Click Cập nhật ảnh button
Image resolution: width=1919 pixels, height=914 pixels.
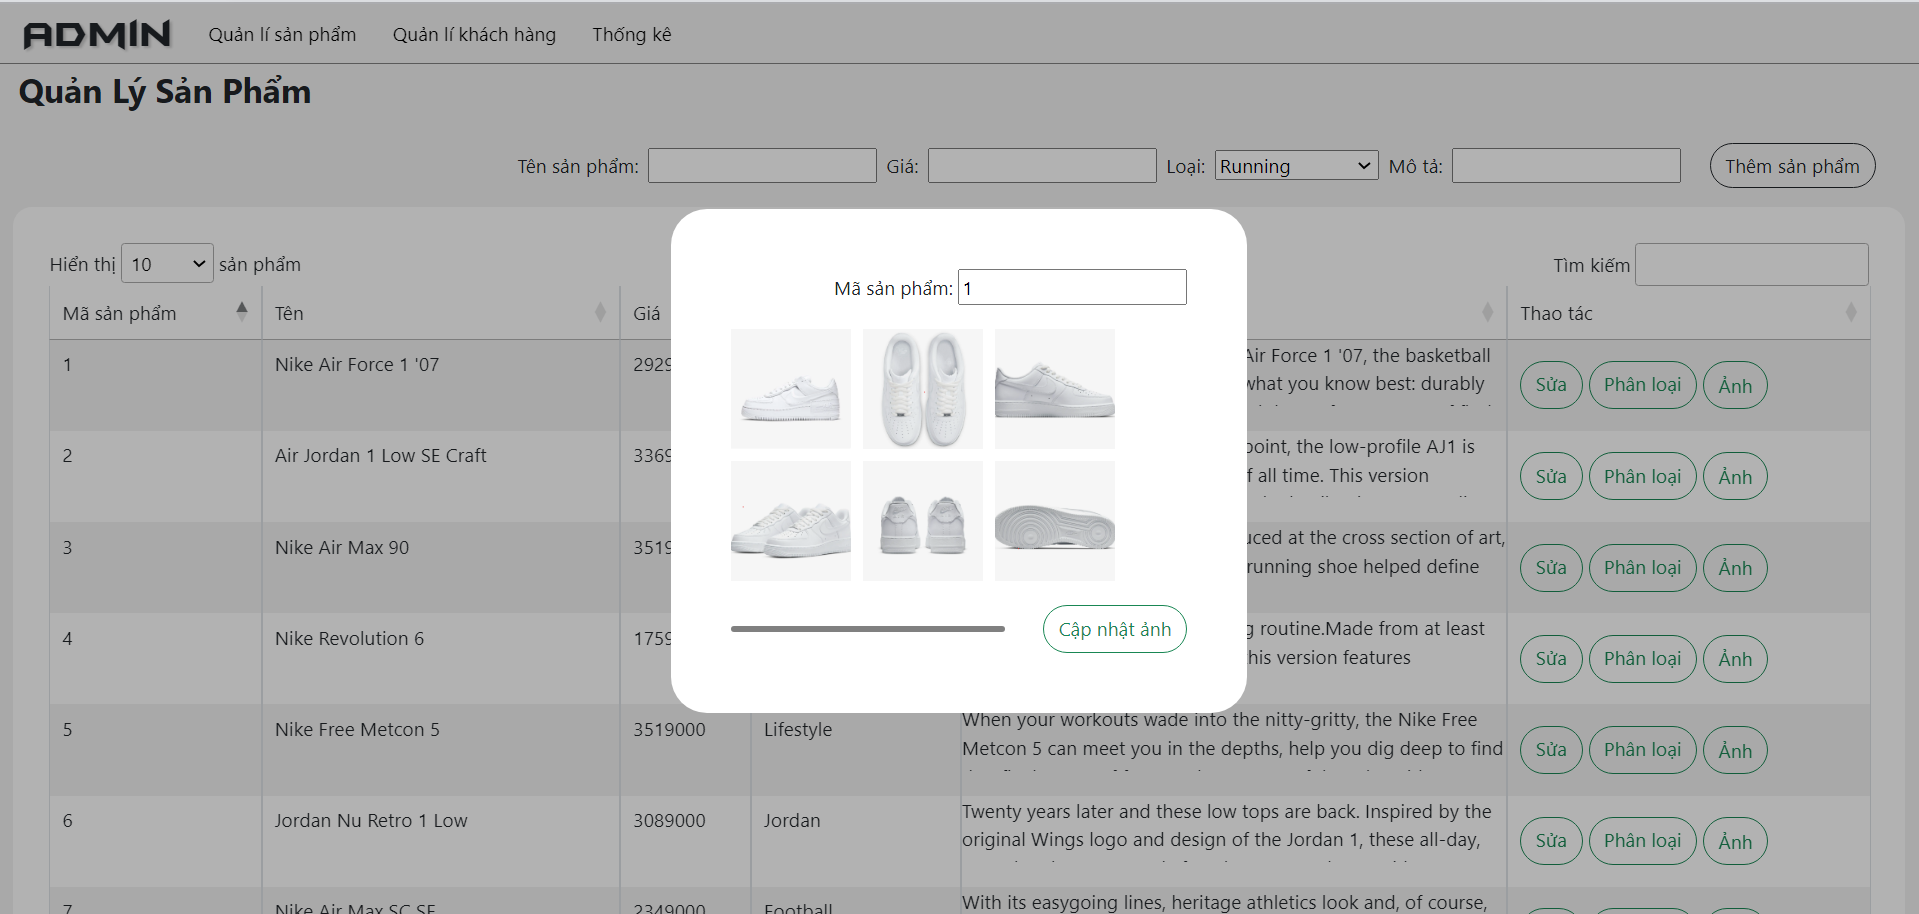click(x=1115, y=629)
